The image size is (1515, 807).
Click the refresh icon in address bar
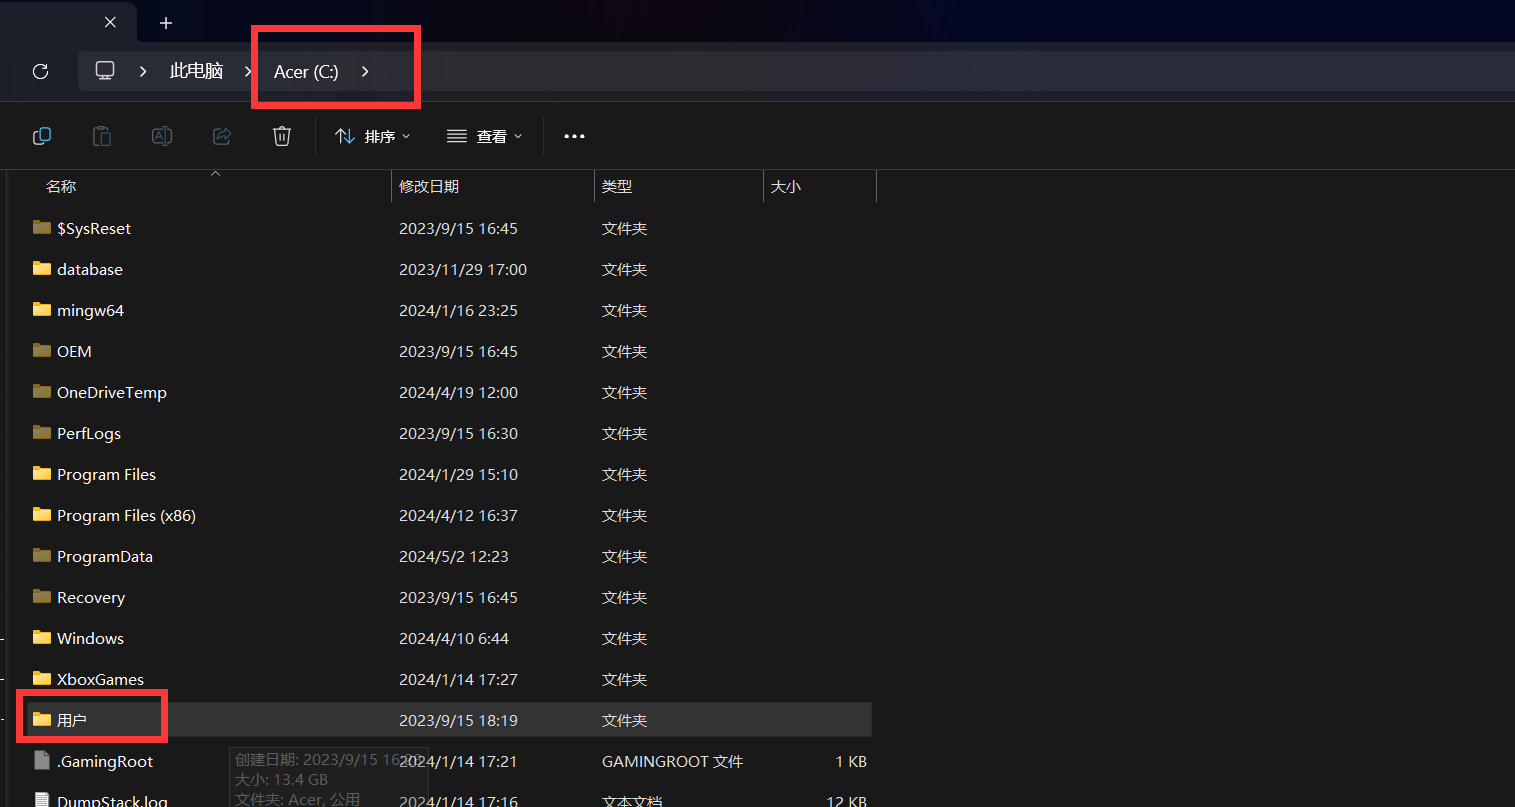click(41, 71)
